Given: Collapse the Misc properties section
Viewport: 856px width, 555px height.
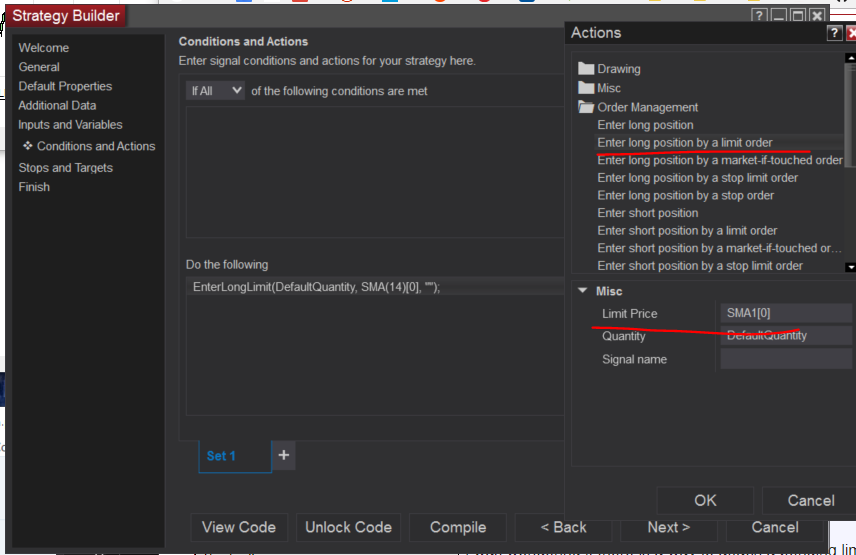Looking at the screenshot, I should point(583,291).
